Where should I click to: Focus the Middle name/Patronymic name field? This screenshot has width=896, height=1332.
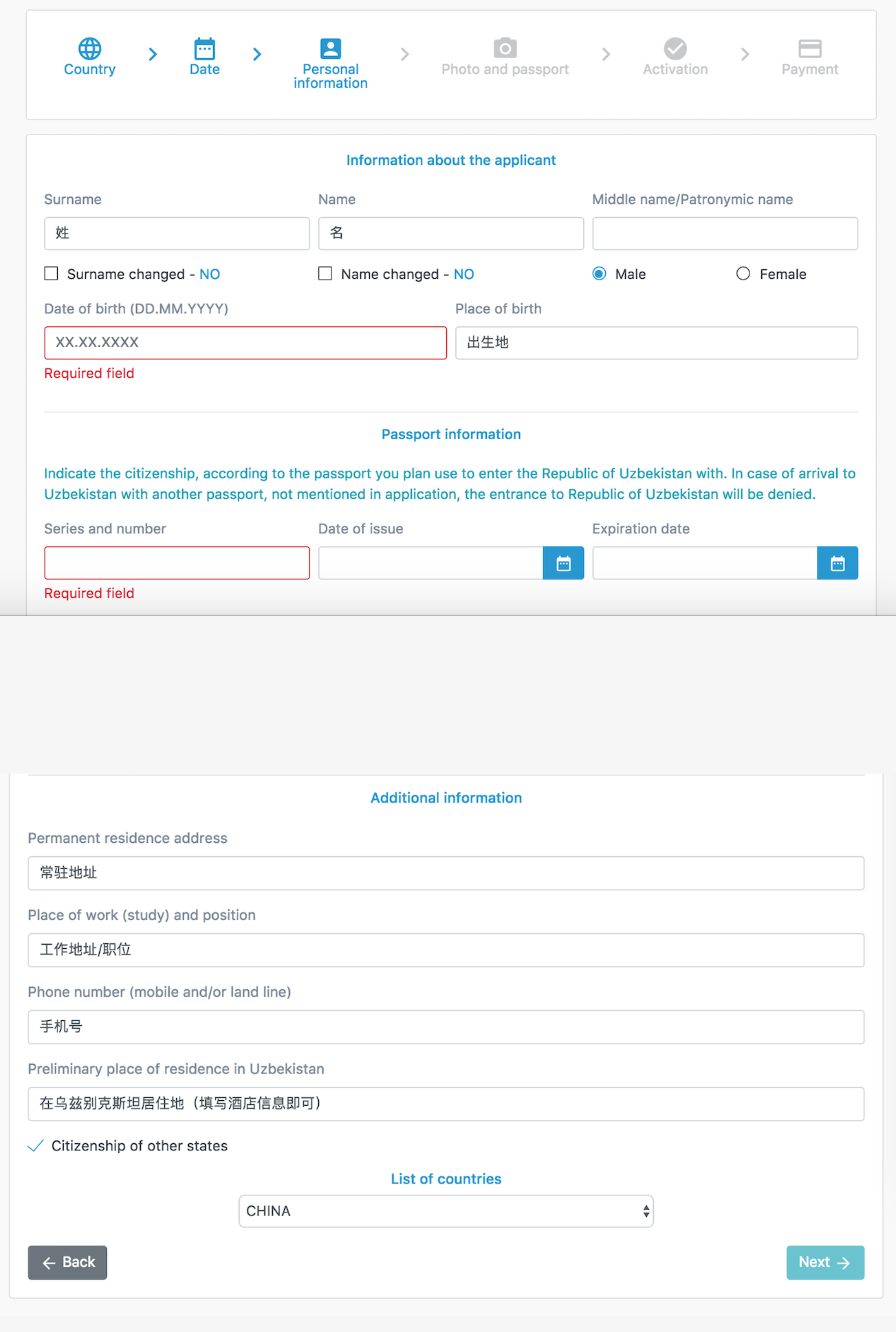pos(725,234)
